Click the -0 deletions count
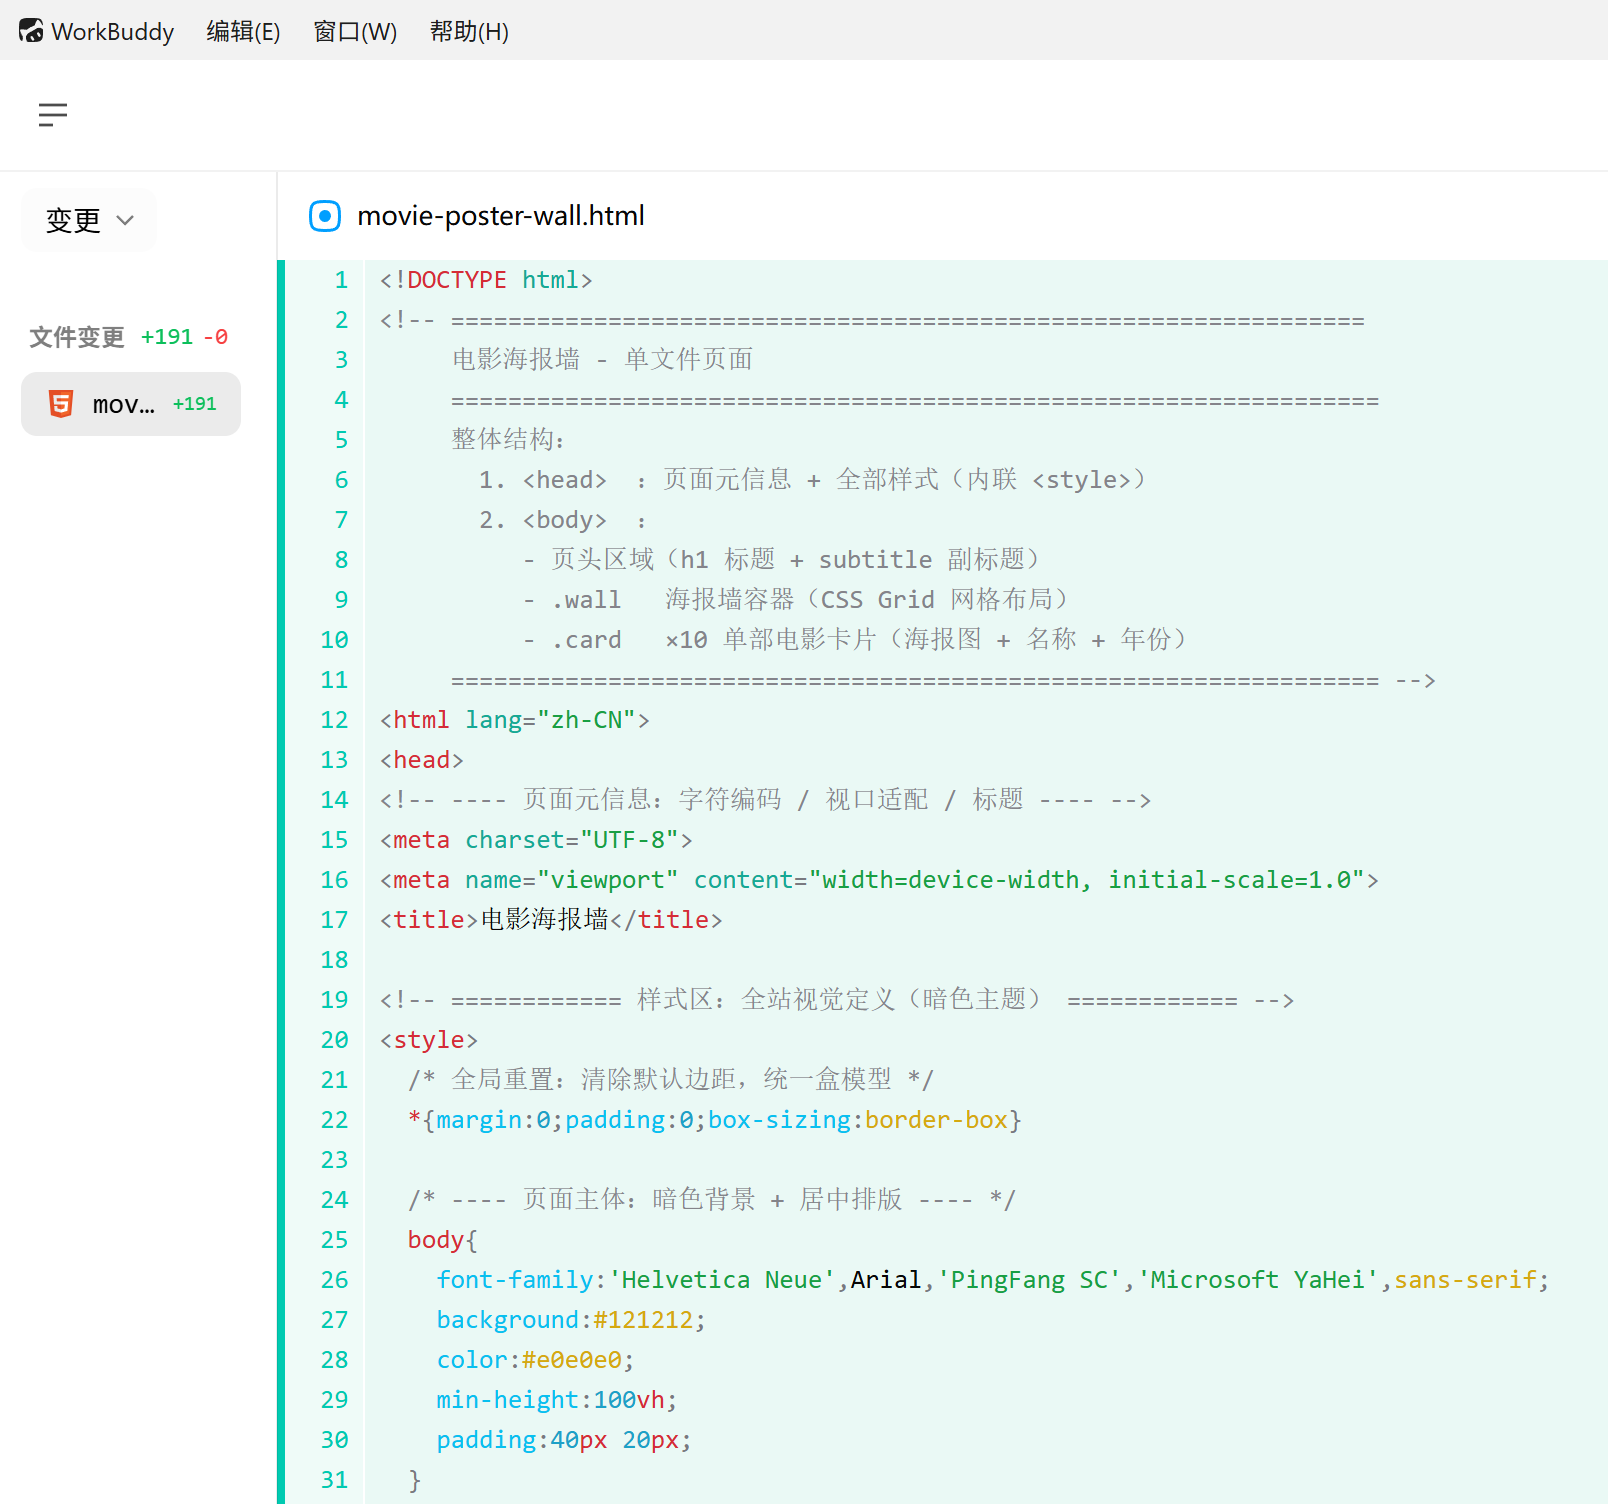 [x=215, y=337]
